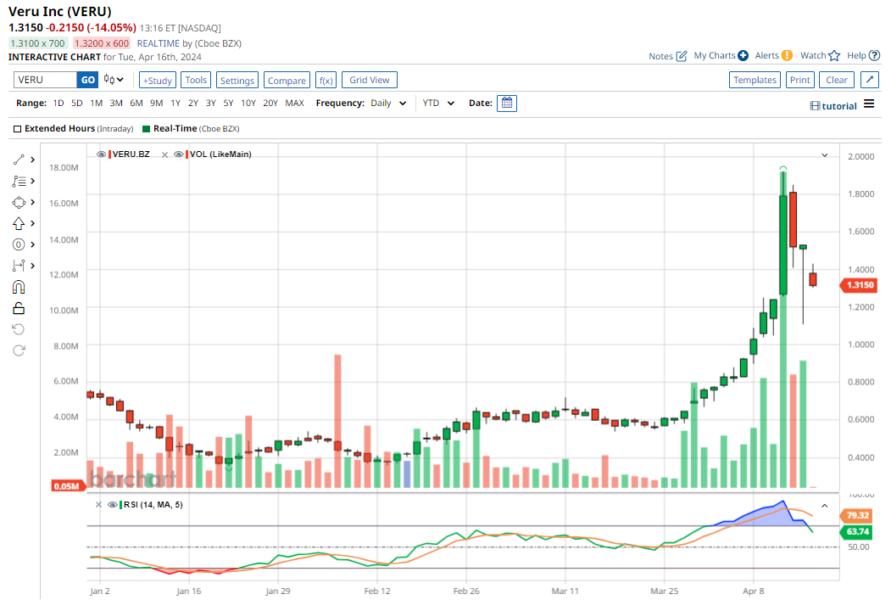891x600 pixels.
Task: Toggle VOL study visibility eye
Action: (x=178, y=154)
